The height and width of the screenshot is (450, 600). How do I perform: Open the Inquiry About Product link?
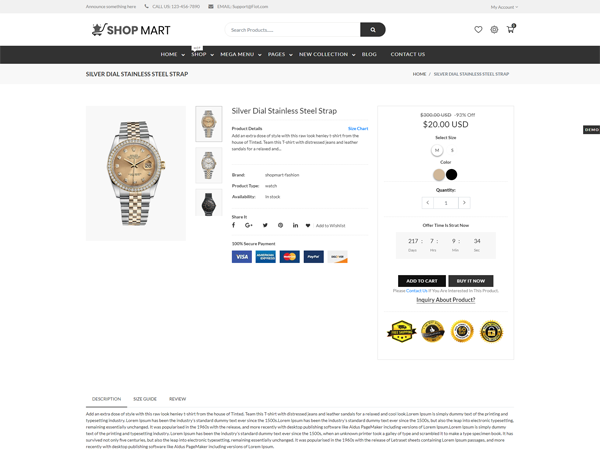click(446, 300)
